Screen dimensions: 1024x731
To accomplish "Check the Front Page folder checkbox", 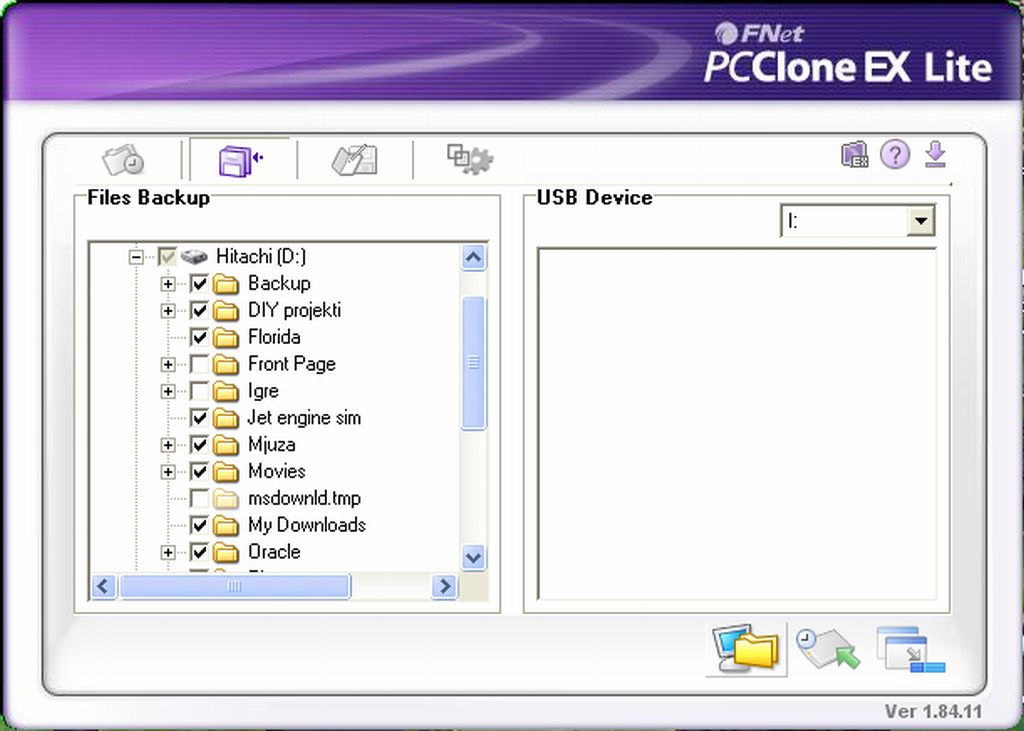I will coord(199,364).
